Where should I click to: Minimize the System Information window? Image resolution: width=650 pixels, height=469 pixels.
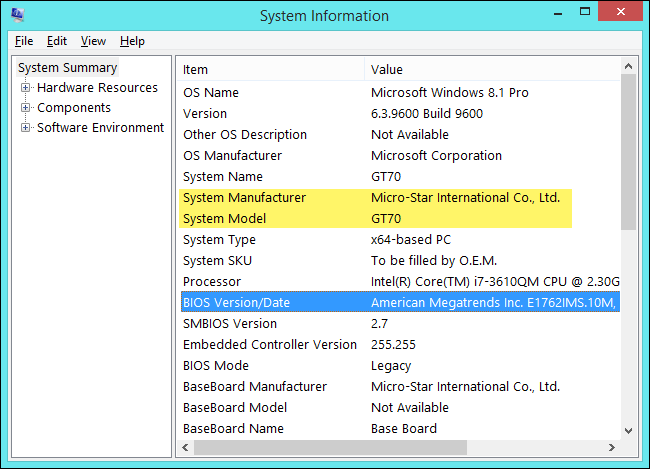[x=558, y=13]
